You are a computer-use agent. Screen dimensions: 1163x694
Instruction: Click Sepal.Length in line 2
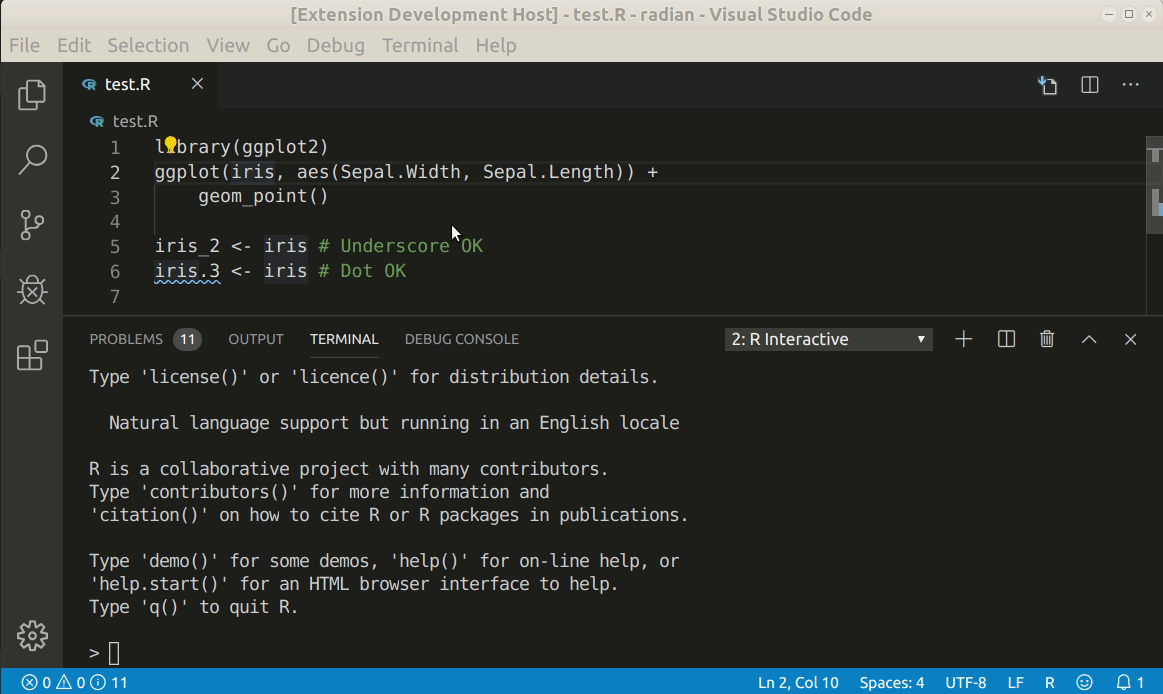click(549, 172)
